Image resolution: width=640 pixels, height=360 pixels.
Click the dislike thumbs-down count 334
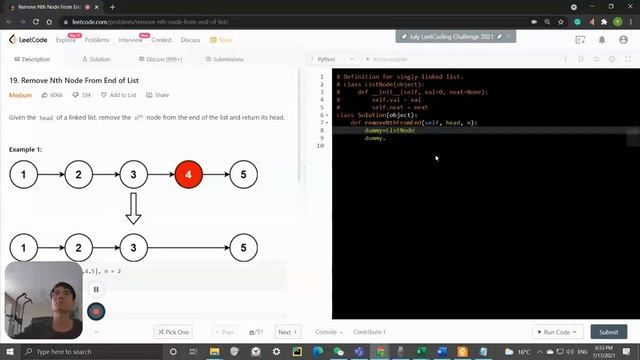coord(82,95)
